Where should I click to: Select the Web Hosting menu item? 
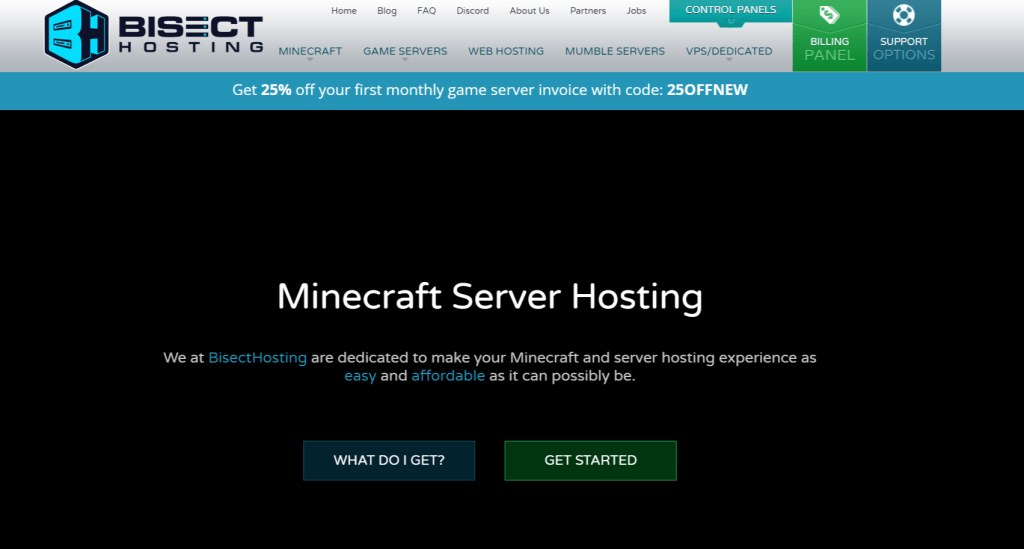[x=506, y=51]
